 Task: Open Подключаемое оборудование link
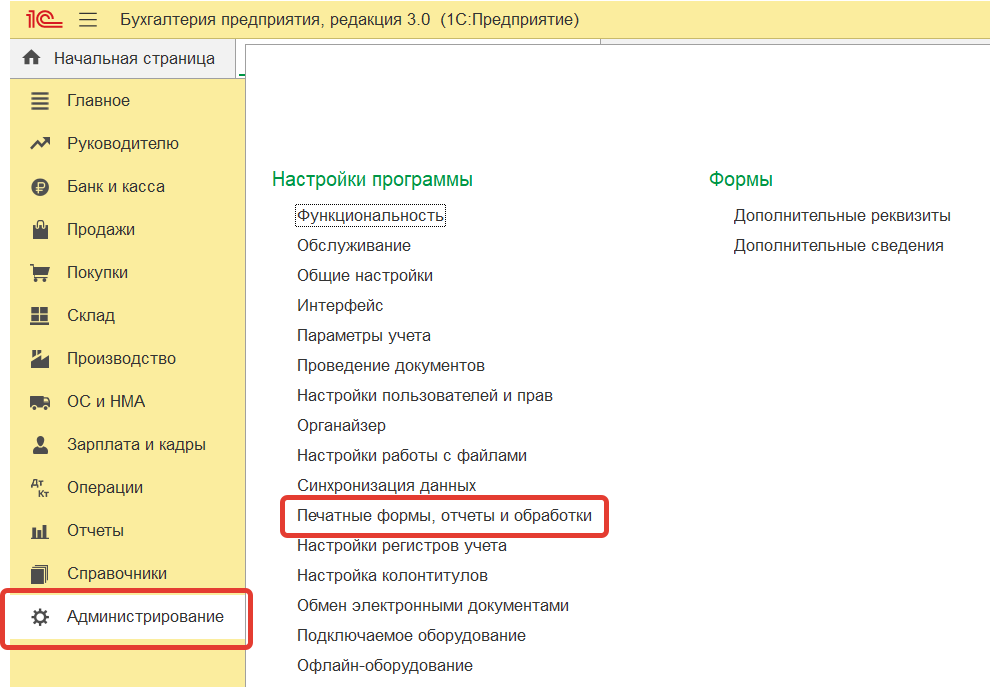pyautogui.click(x=412, y=636)
